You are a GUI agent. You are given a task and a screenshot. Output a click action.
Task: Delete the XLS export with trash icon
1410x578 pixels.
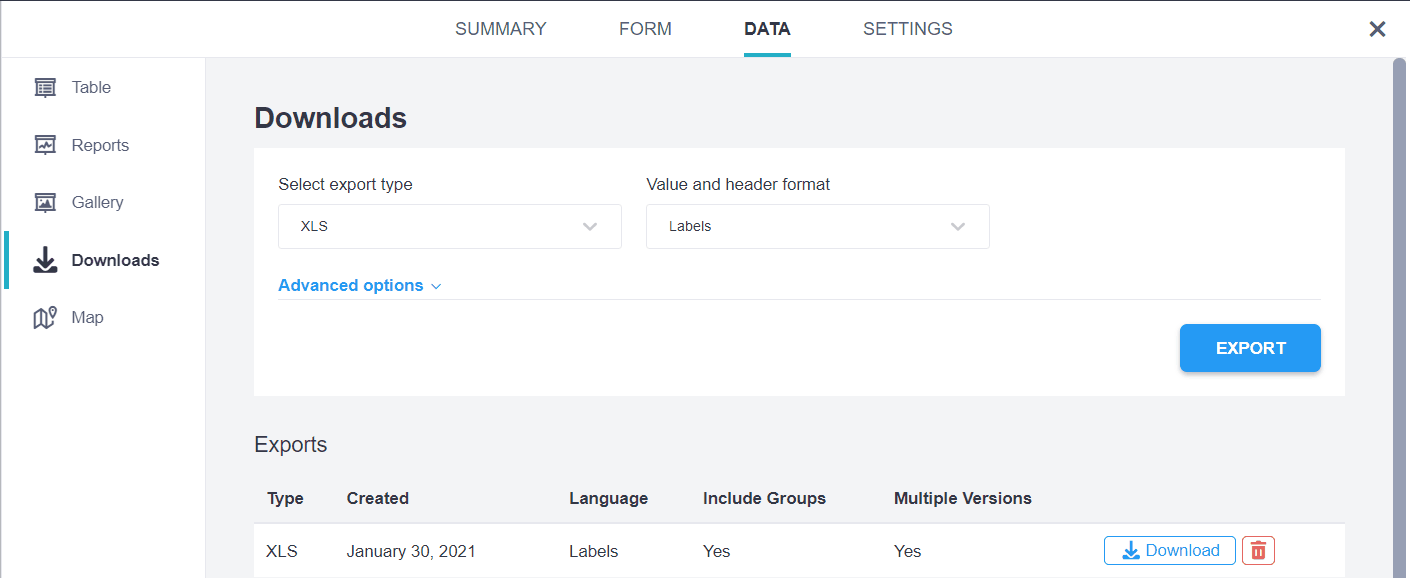click(x=1258, y=551)
